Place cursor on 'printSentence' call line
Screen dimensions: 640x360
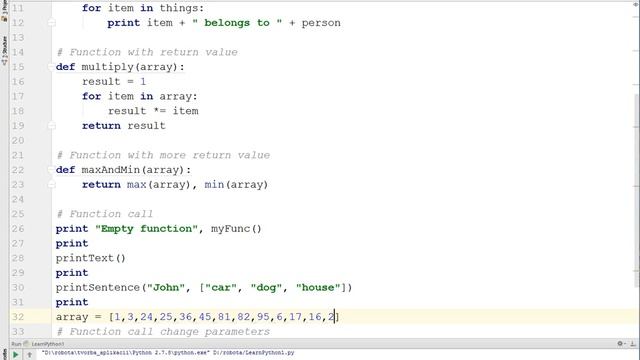tap(204, 287)
